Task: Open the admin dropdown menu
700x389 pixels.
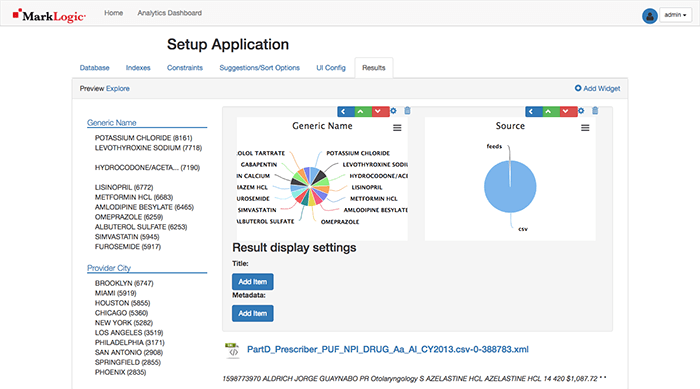Action: pyautogui.click(x=675, y=15)
